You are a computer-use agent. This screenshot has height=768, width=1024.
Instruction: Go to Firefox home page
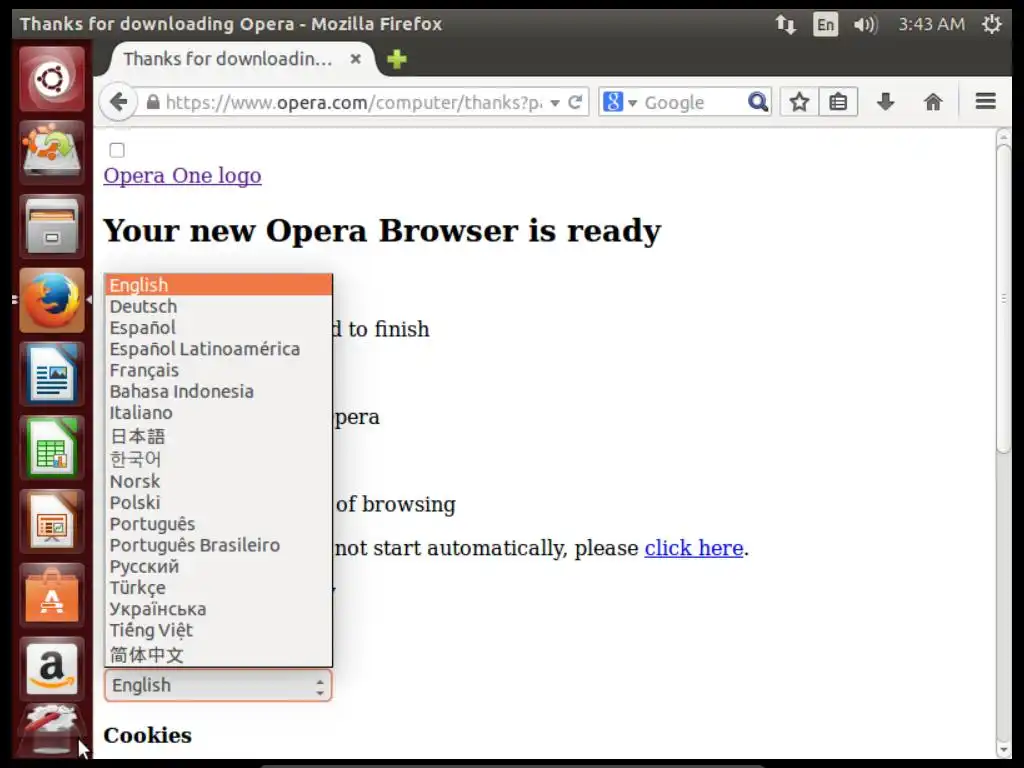coord(933,102)
